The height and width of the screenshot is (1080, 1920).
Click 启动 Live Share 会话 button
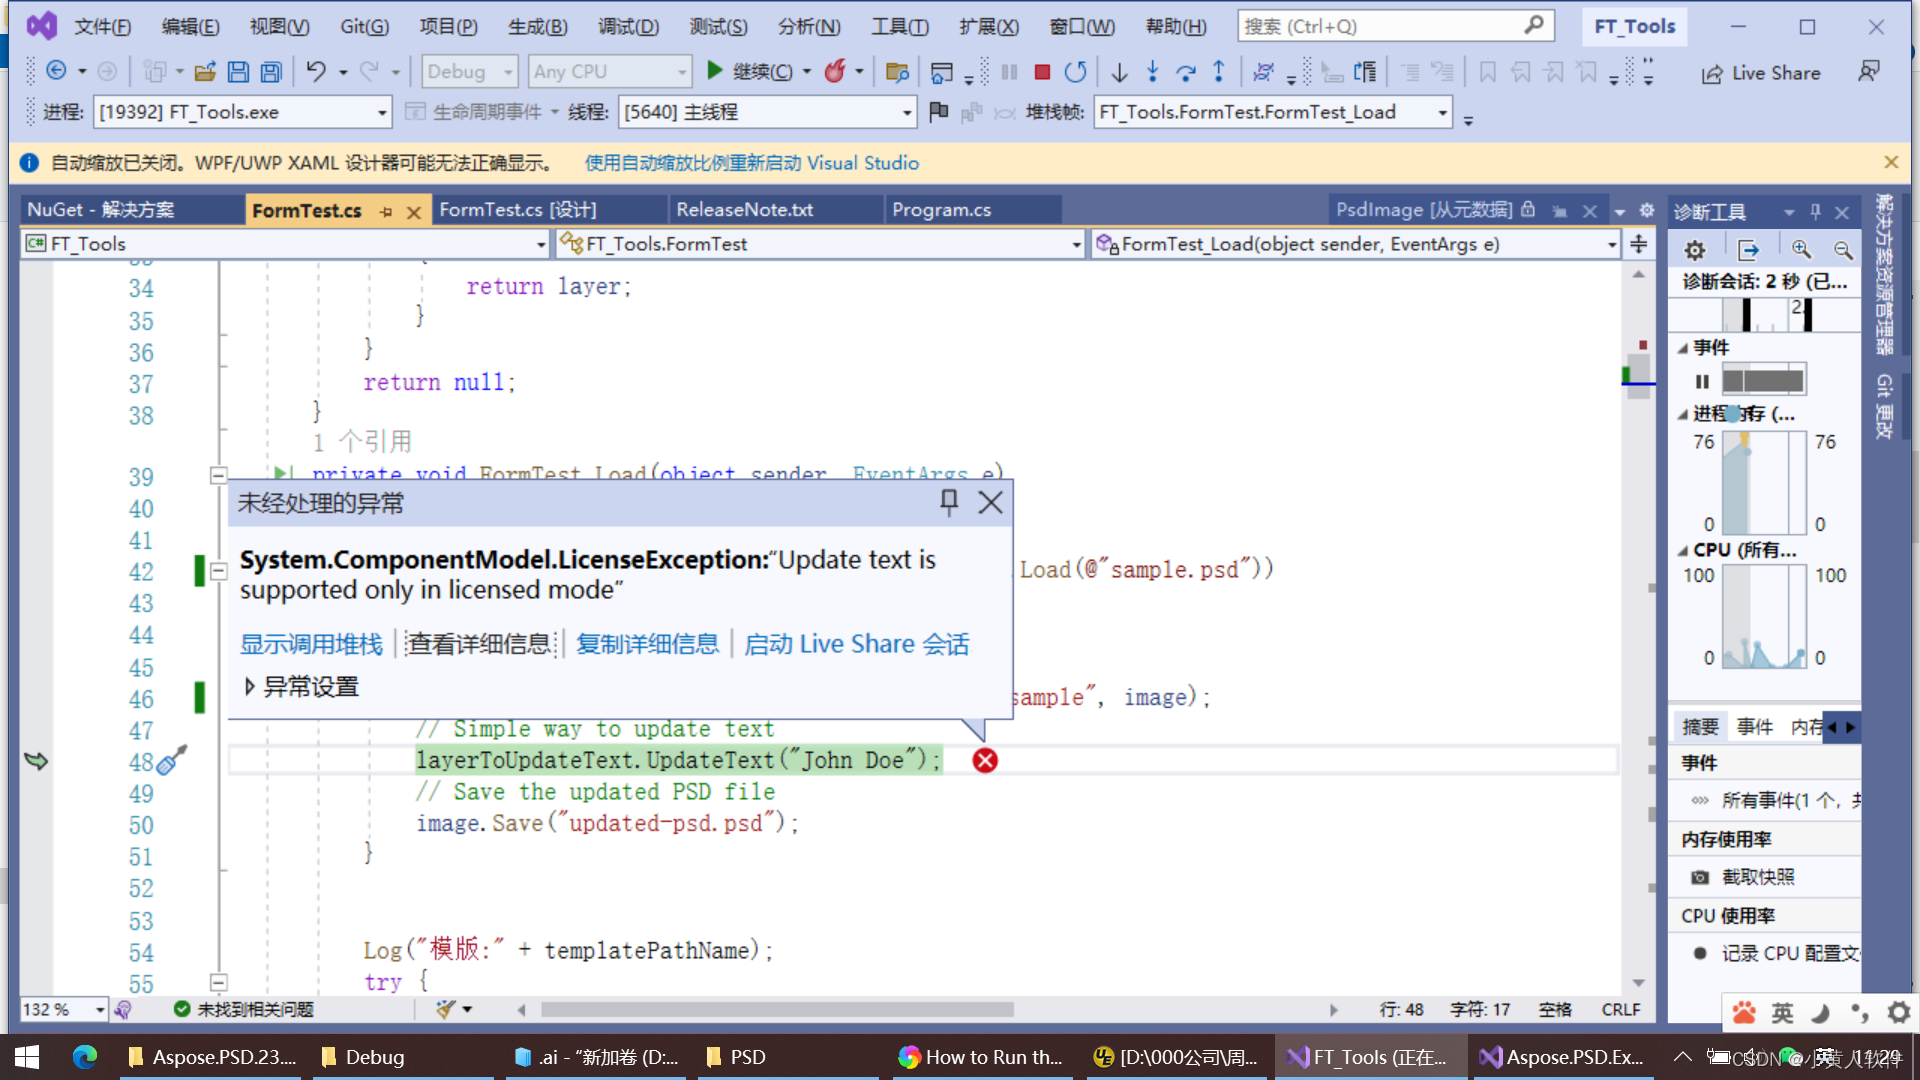pos(857,644)
